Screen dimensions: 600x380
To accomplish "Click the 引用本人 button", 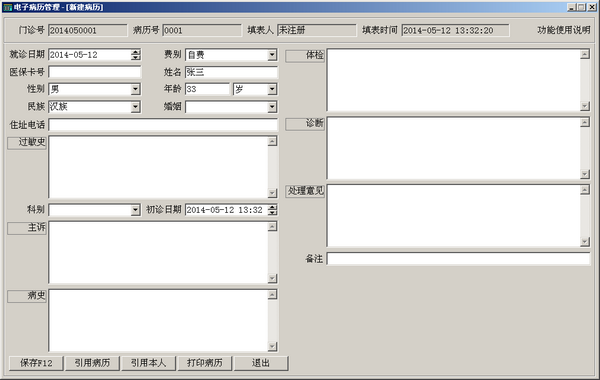I will pyautogui.click(x=148, y=363).
